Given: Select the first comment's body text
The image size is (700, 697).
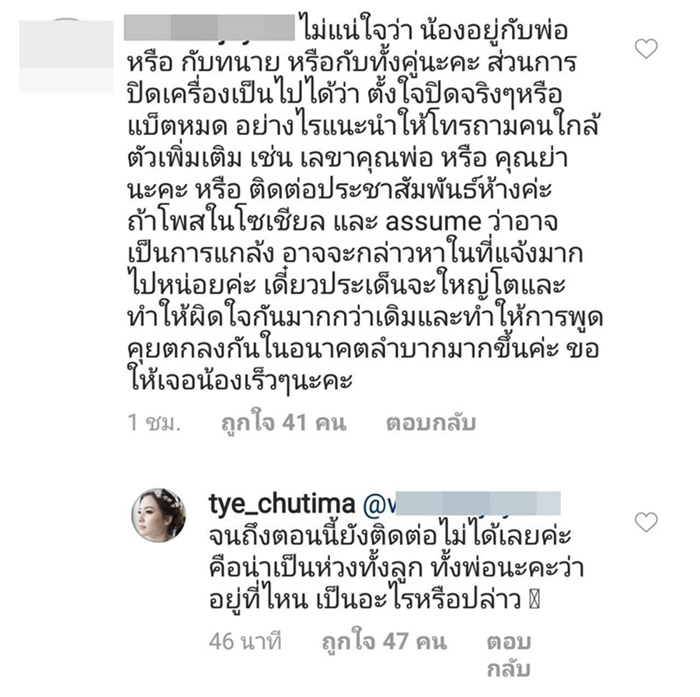Looking at the screenshot, I should coord(364,206).
